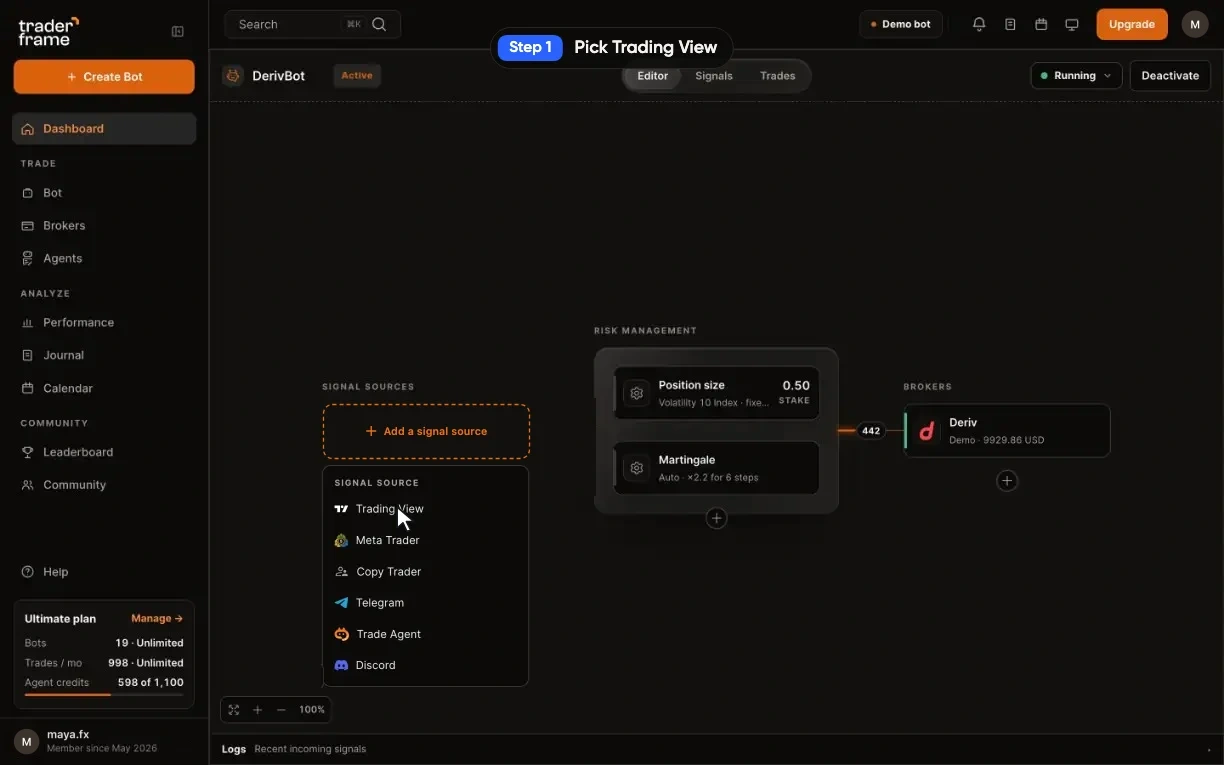Open Manage plan link
The image size is (1224, 765).
tap(157, 619)
